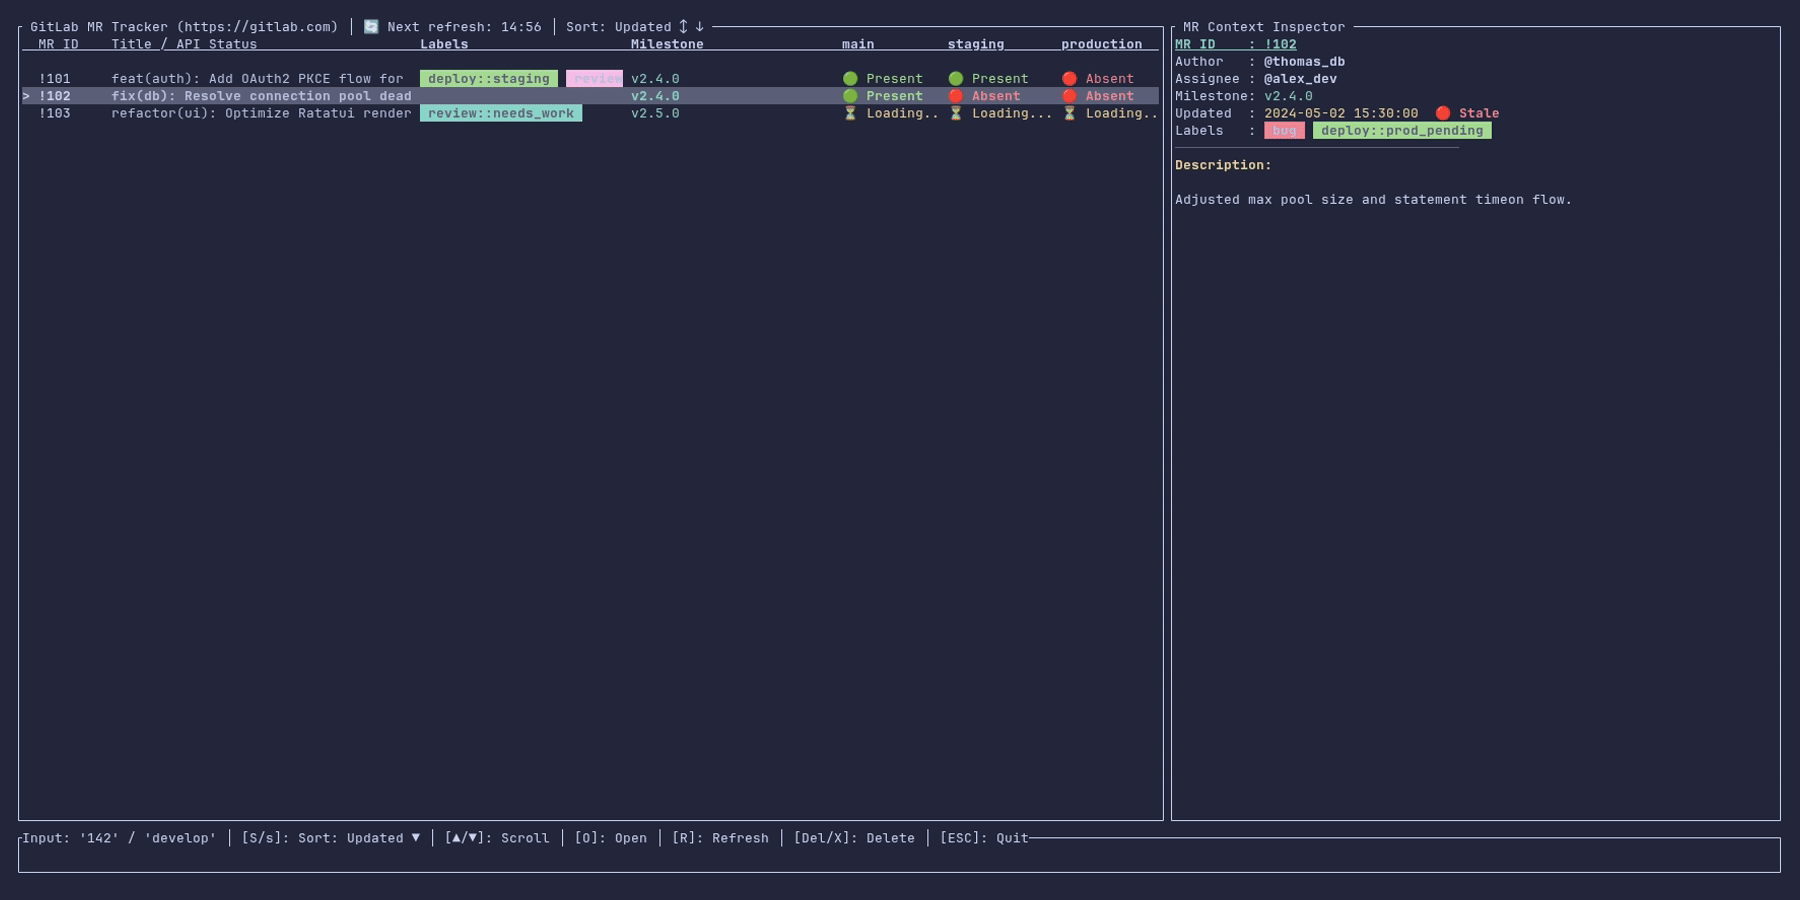
Task: Click the red Stale indicator circle in the inspector
Action: coord(1443,113)
